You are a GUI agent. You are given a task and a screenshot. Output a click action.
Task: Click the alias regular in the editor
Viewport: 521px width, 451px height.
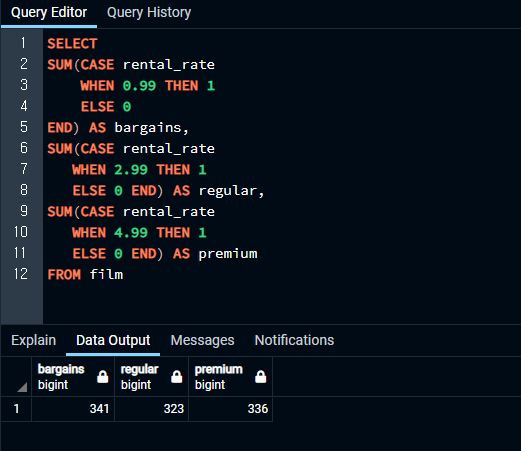click(227, 191)
